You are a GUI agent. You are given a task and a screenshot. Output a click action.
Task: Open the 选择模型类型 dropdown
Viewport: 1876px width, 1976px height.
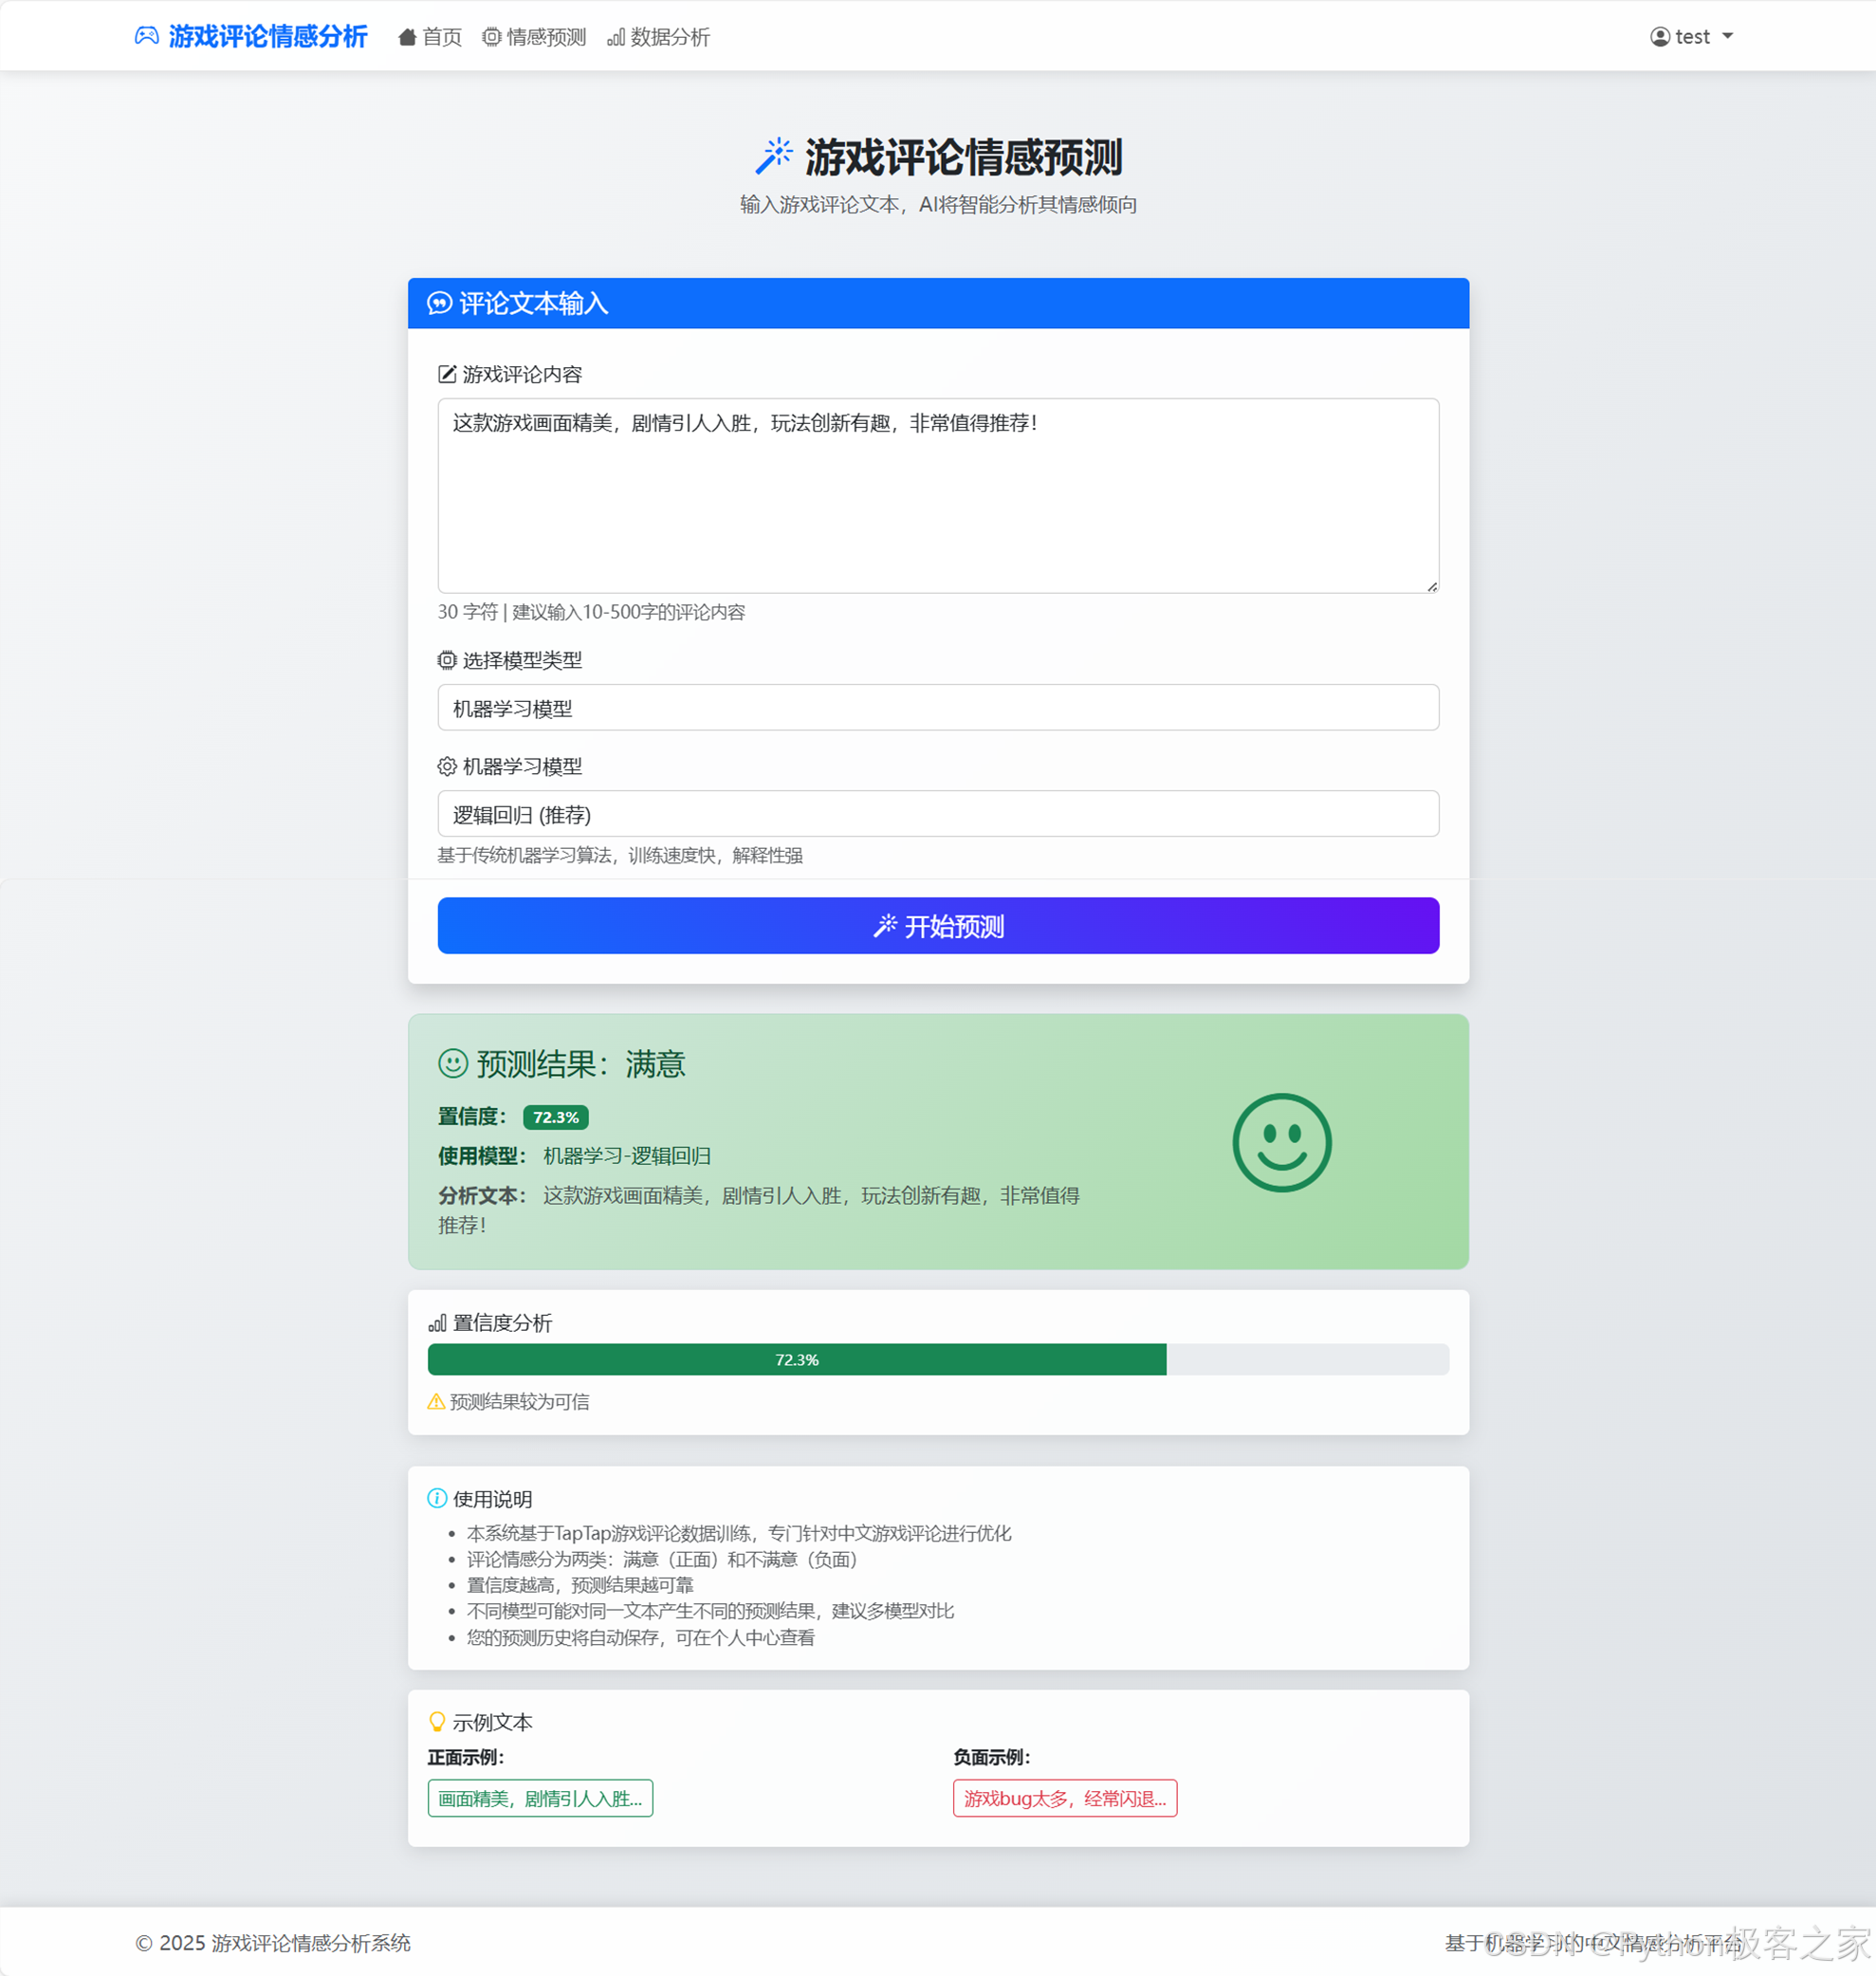937,708
